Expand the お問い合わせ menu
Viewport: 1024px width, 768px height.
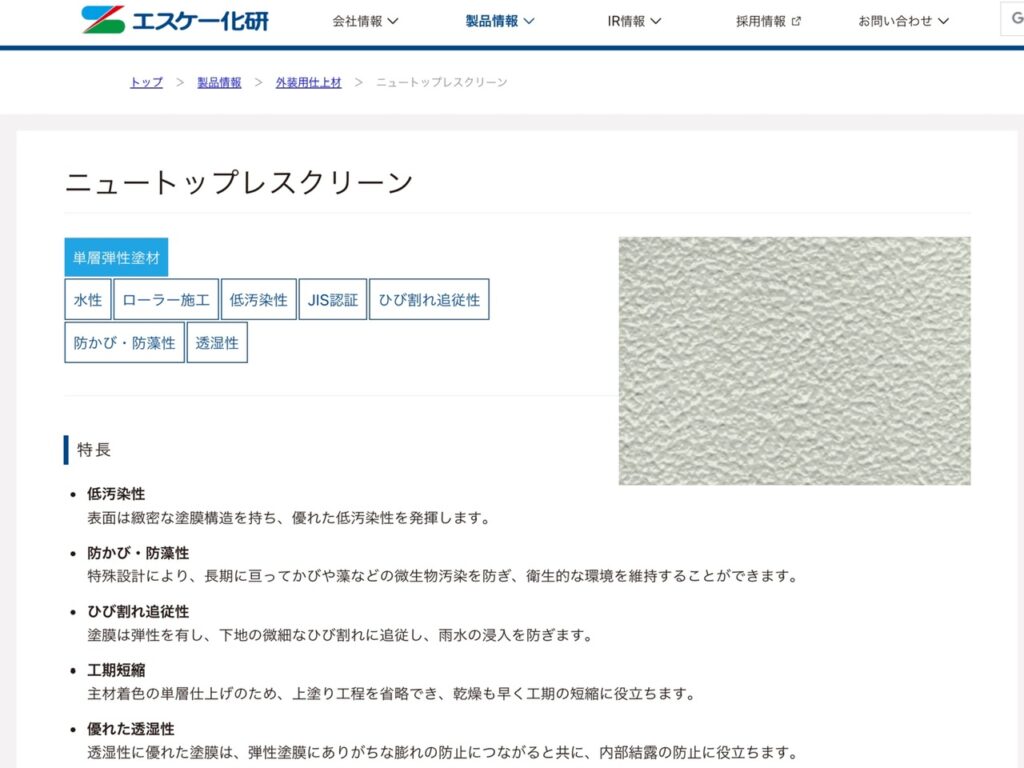click(903, 21)
